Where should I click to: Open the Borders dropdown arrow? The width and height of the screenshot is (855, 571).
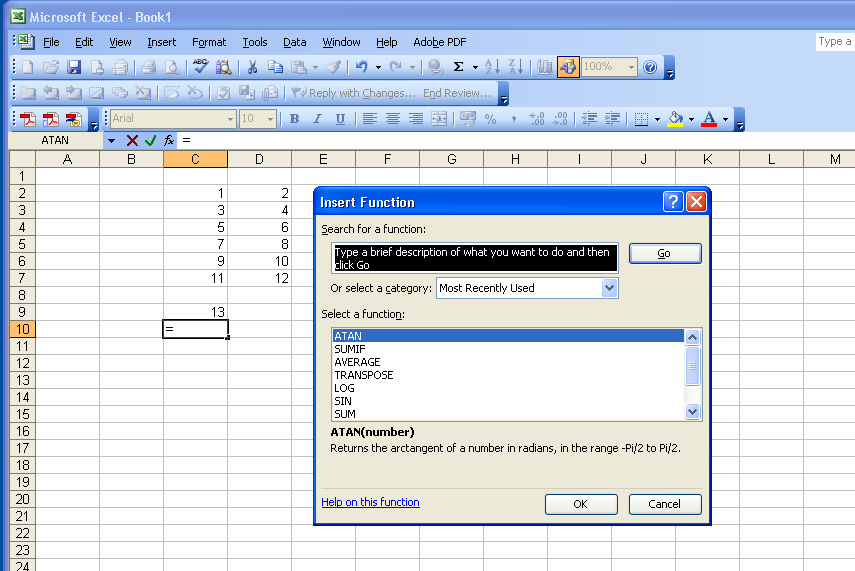click(x=657, y=118)
